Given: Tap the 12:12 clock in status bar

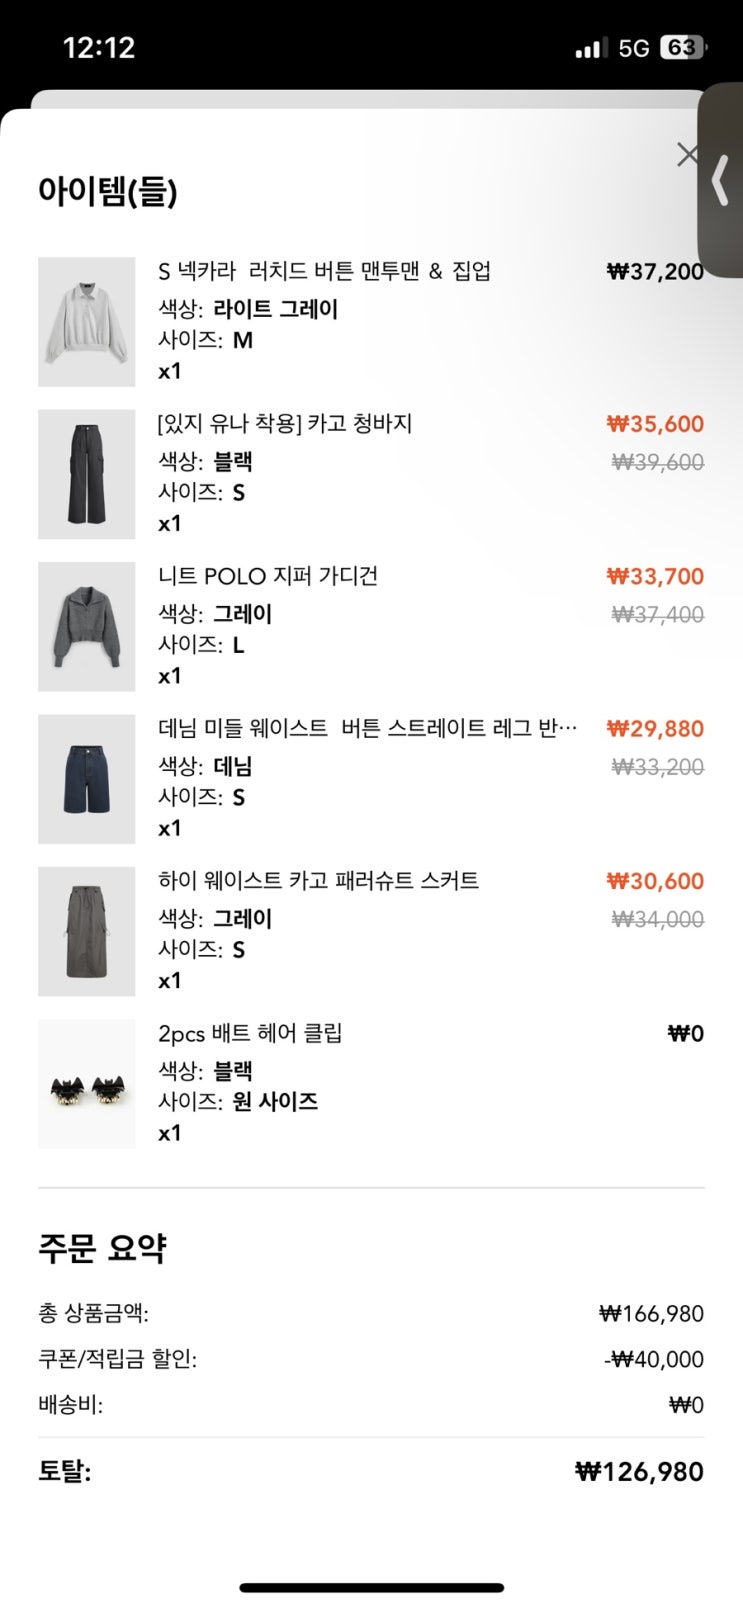Looking at the screenshot, I should coord(98,48).
